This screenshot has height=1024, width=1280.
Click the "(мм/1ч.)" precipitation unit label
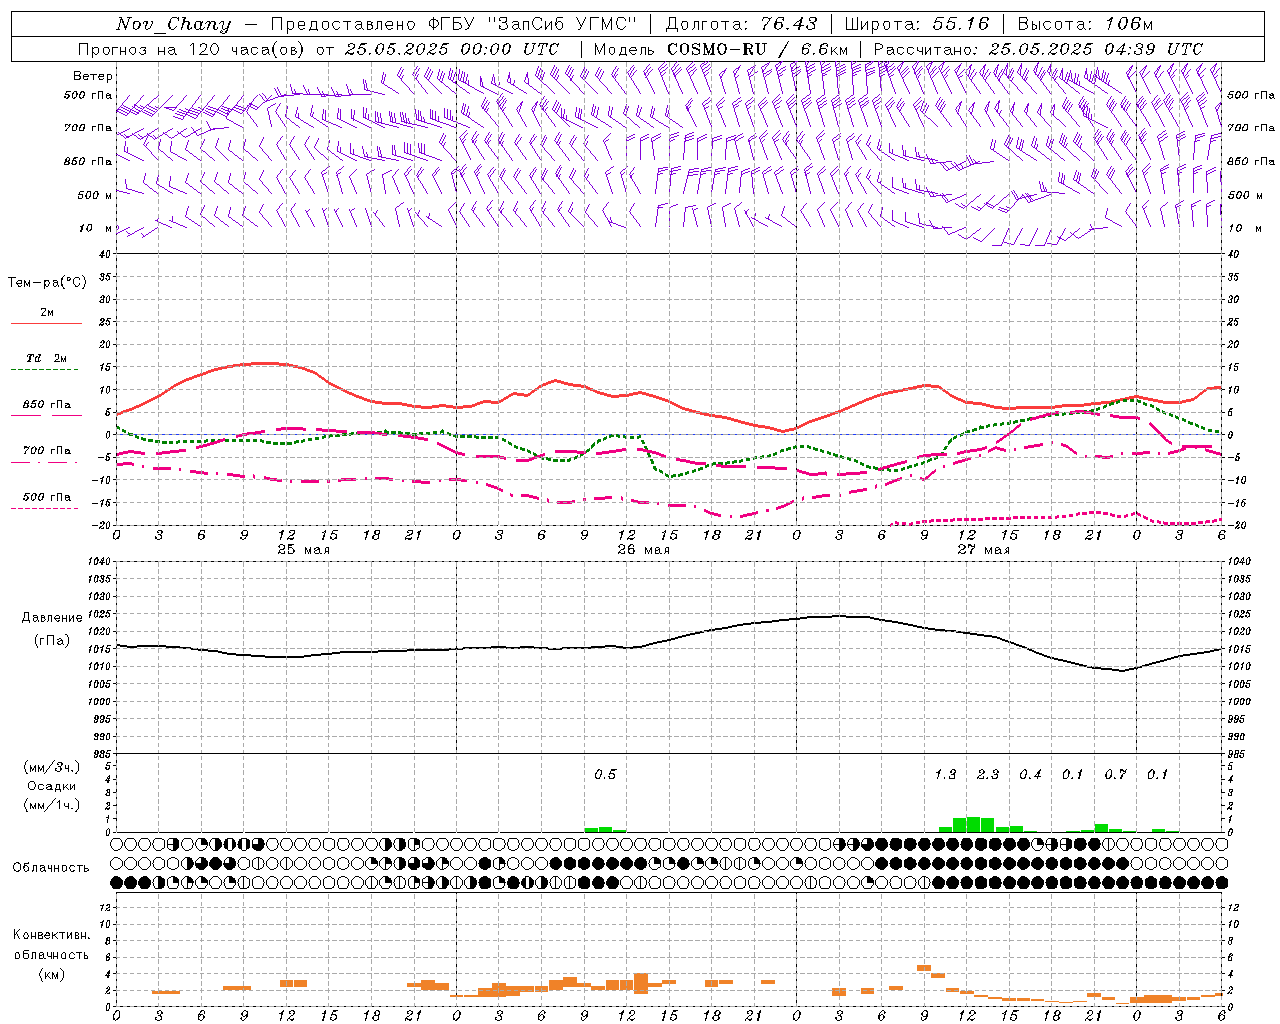[51, 805]
